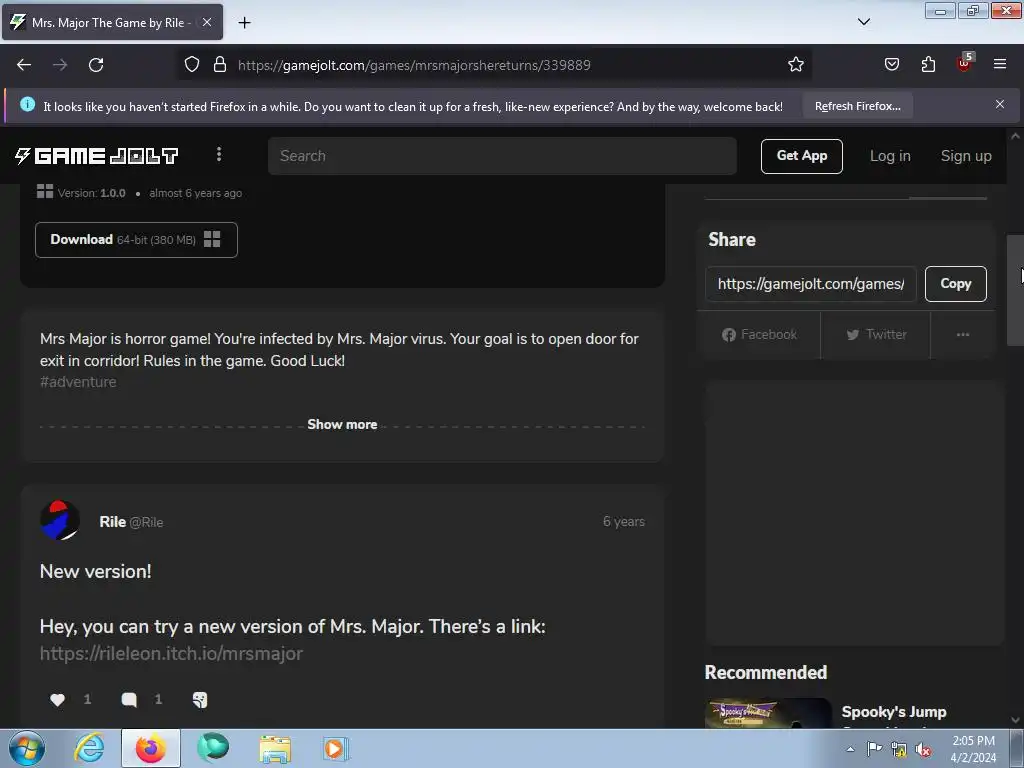Open the Spooky's Jump title link
This screenshot has height=768, width=1024.
[893, 712]
